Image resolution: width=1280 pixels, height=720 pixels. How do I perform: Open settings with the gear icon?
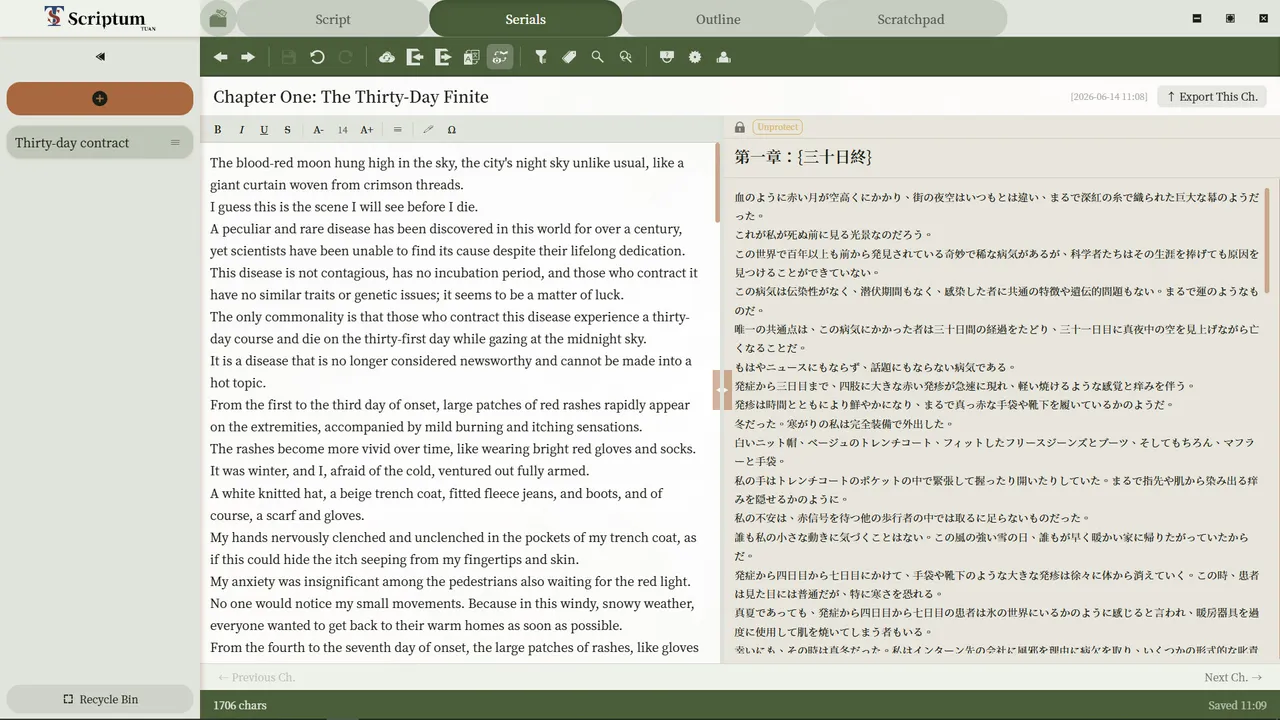pos(695,57)
